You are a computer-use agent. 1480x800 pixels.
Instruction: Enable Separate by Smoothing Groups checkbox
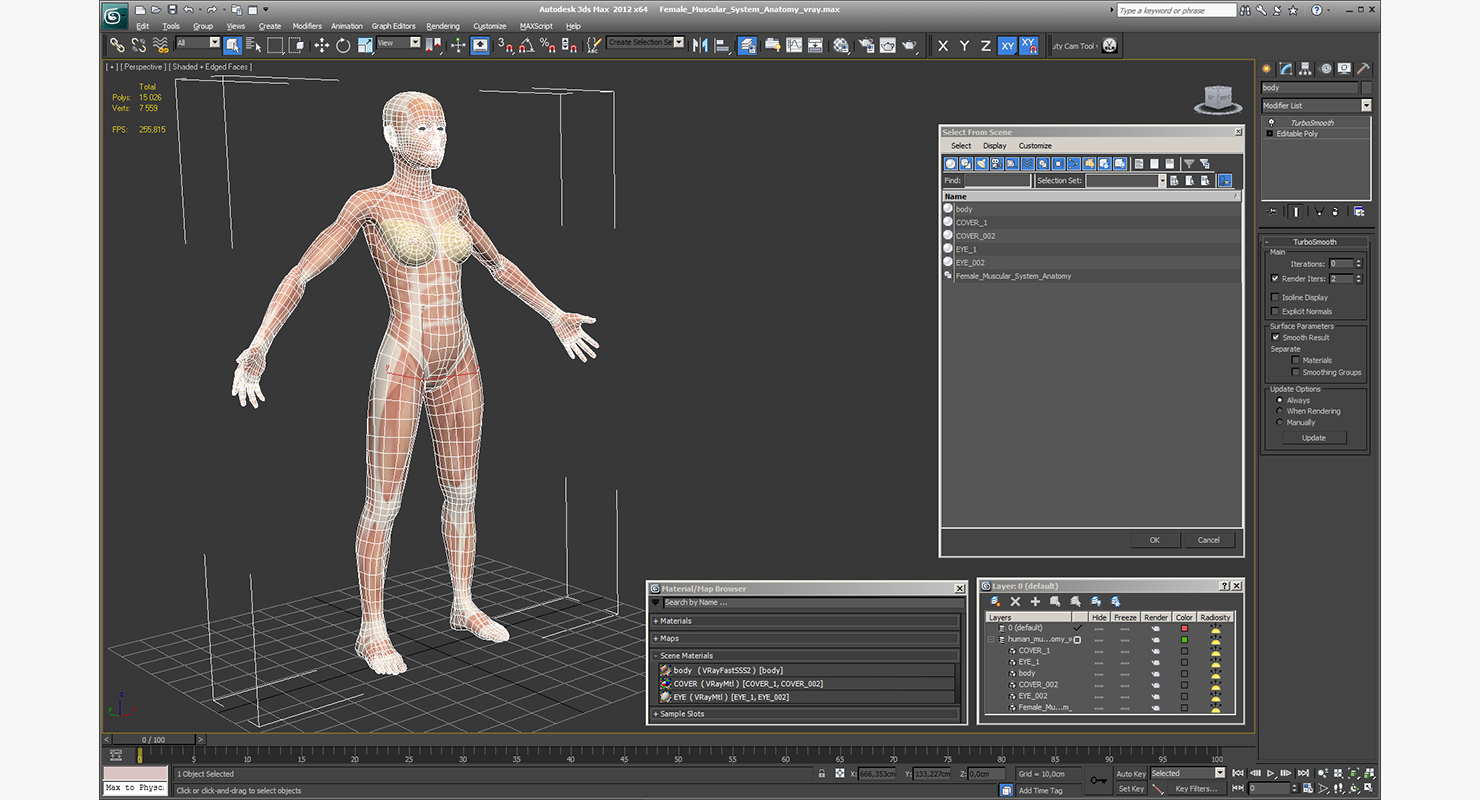[1296, 372]
